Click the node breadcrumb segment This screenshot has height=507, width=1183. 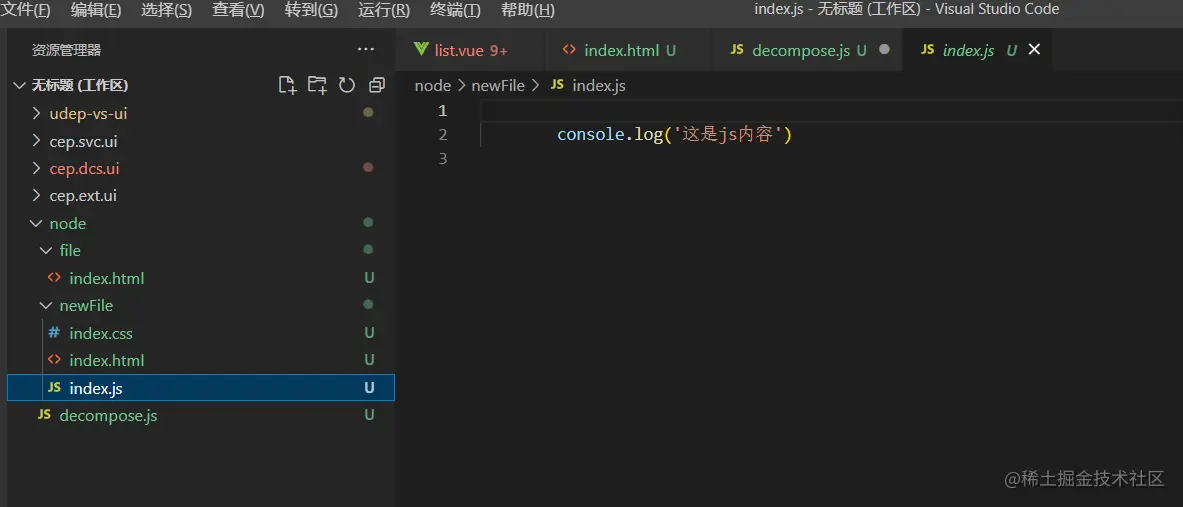coord(432,86)
